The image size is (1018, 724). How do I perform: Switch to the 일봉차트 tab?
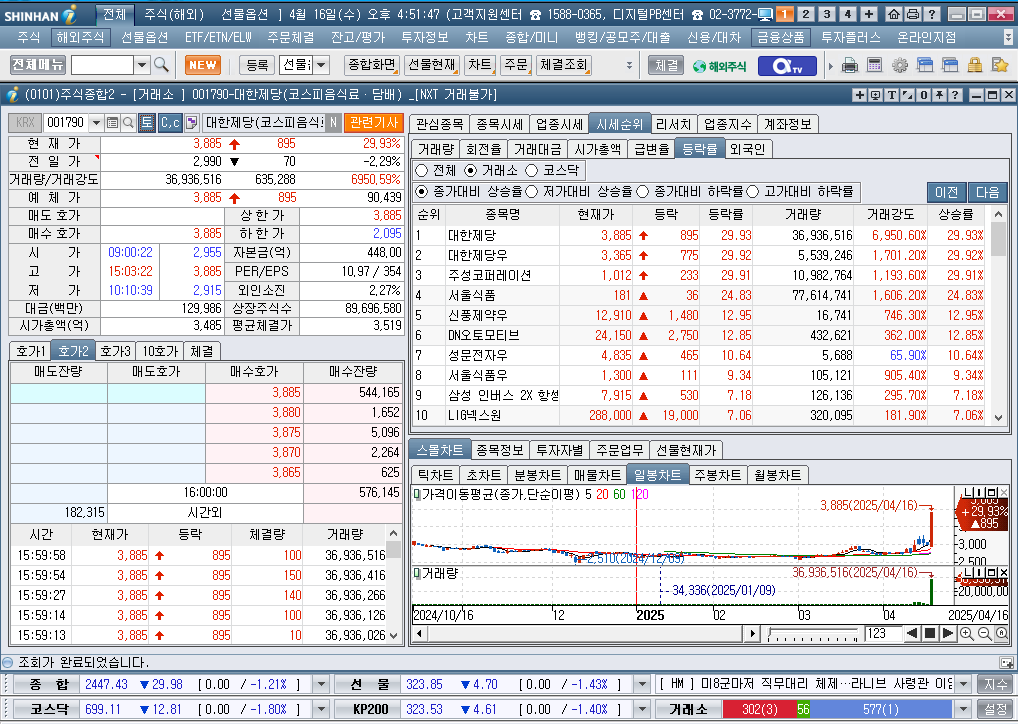(x=657, y=475)
